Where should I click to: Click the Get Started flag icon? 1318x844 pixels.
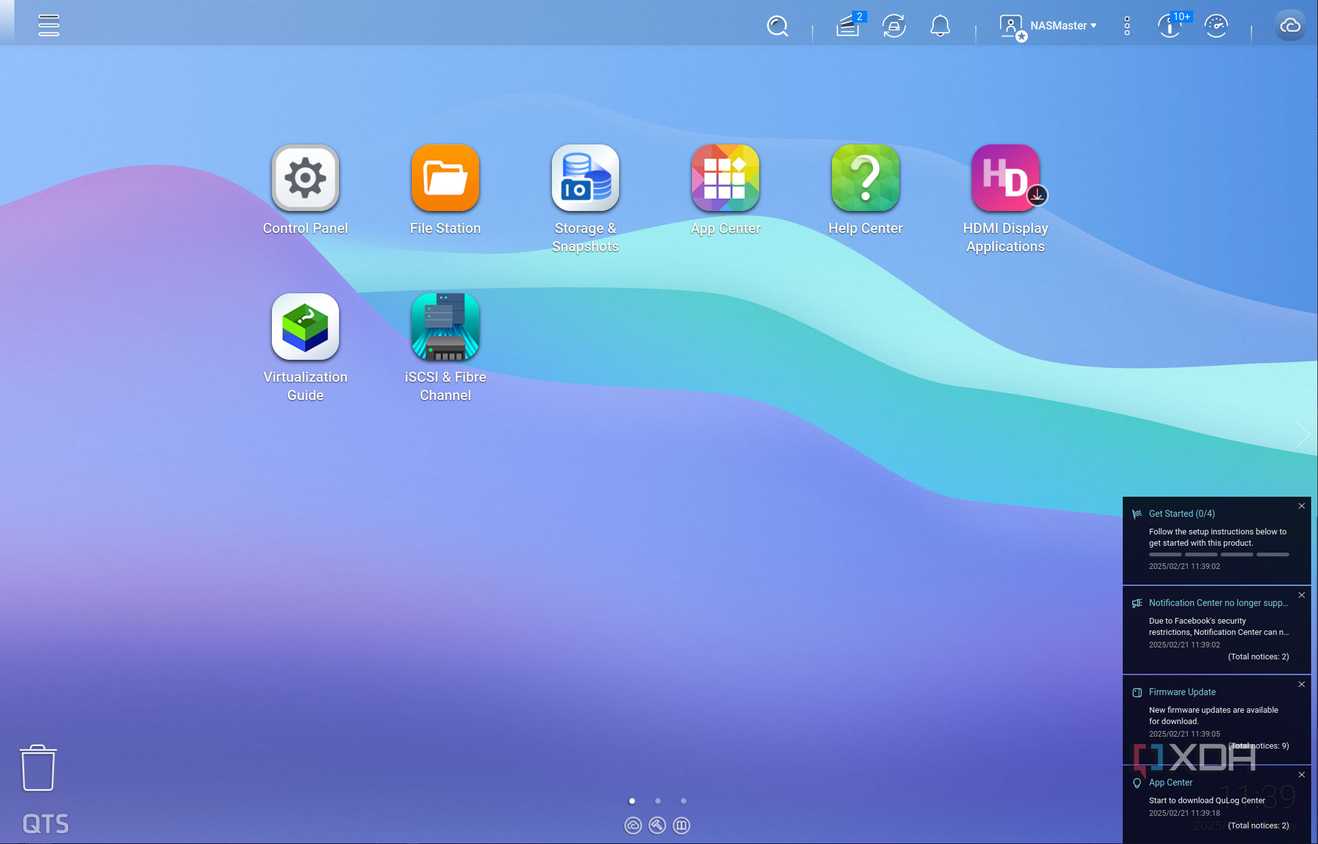(1137, 514)
